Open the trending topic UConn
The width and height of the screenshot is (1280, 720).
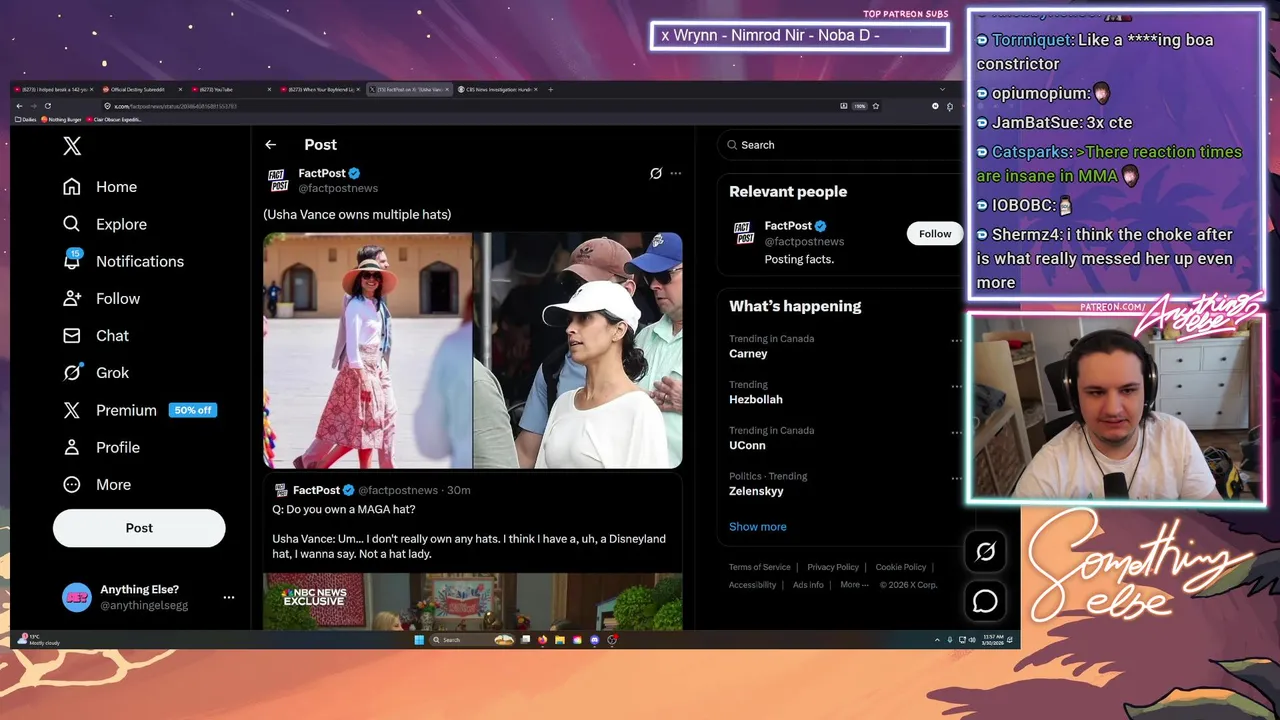tap(747, 445)
